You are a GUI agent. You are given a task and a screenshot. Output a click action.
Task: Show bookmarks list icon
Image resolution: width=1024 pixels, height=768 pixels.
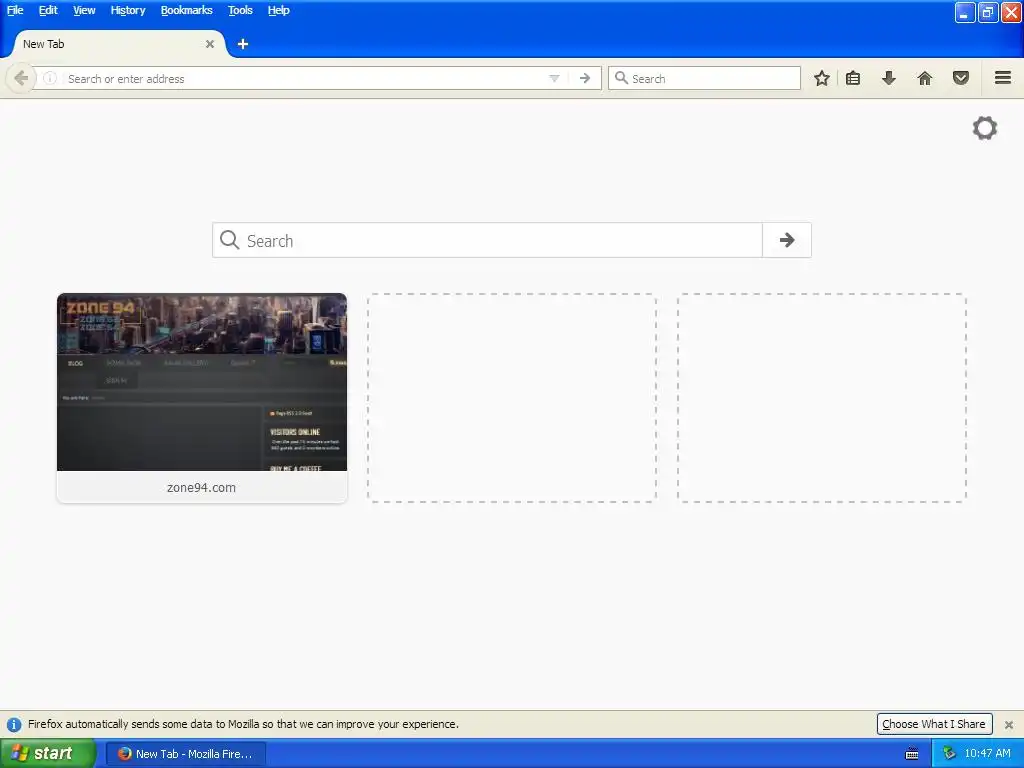pyautogui.click(x=853, y=78)
